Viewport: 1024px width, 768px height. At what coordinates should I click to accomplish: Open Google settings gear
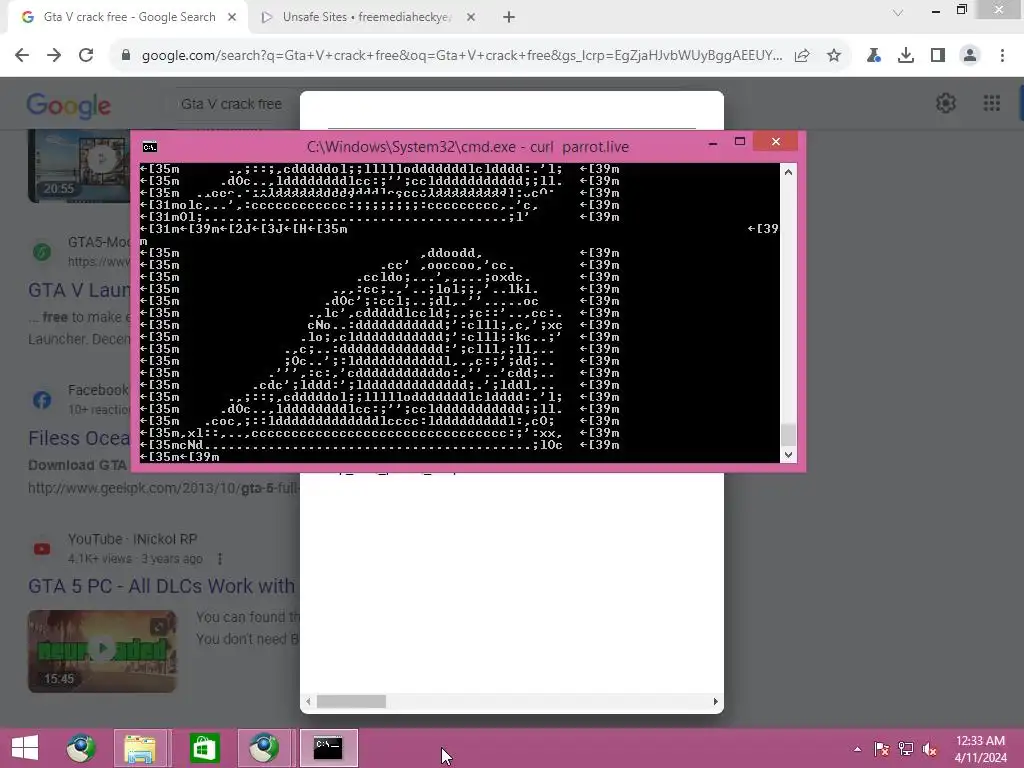point(946,103)
